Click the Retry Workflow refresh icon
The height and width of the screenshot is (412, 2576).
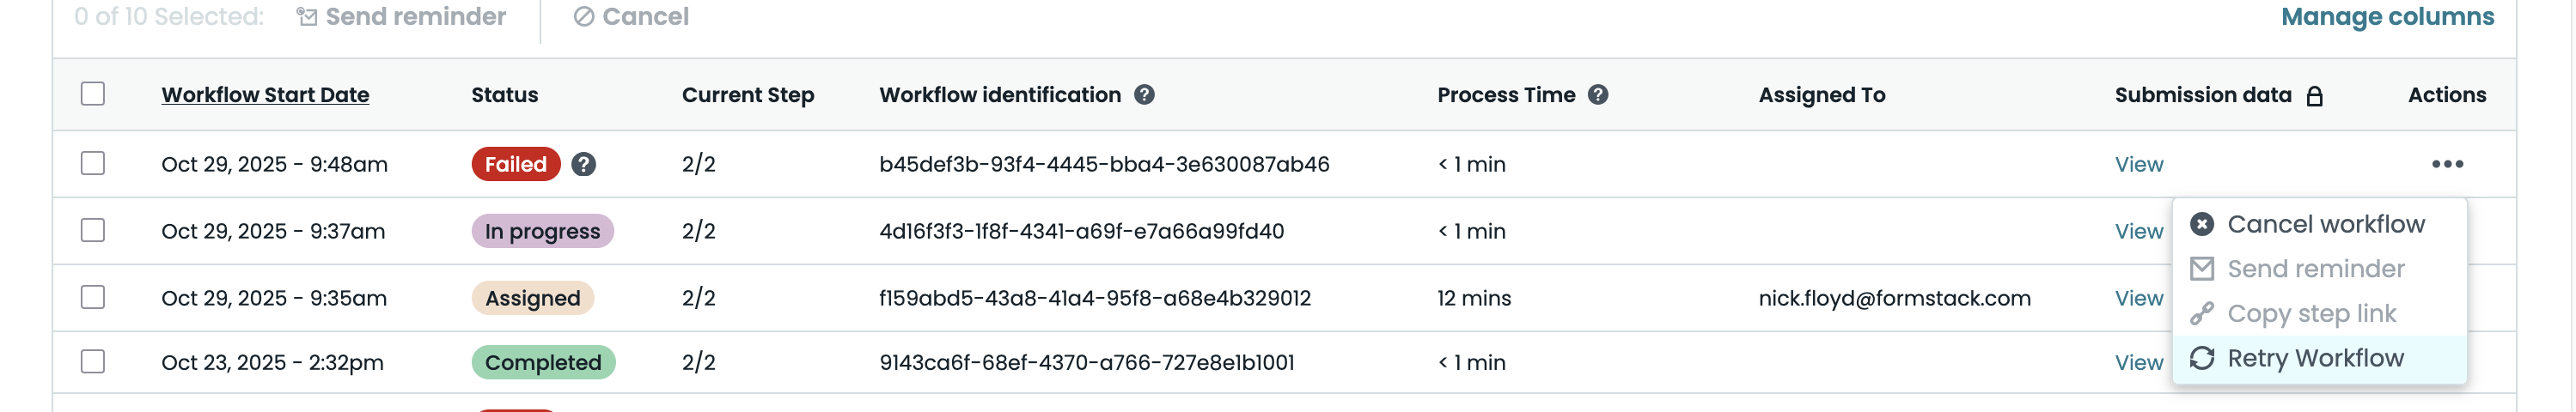pyautogui.click(x=2202, y=358)
